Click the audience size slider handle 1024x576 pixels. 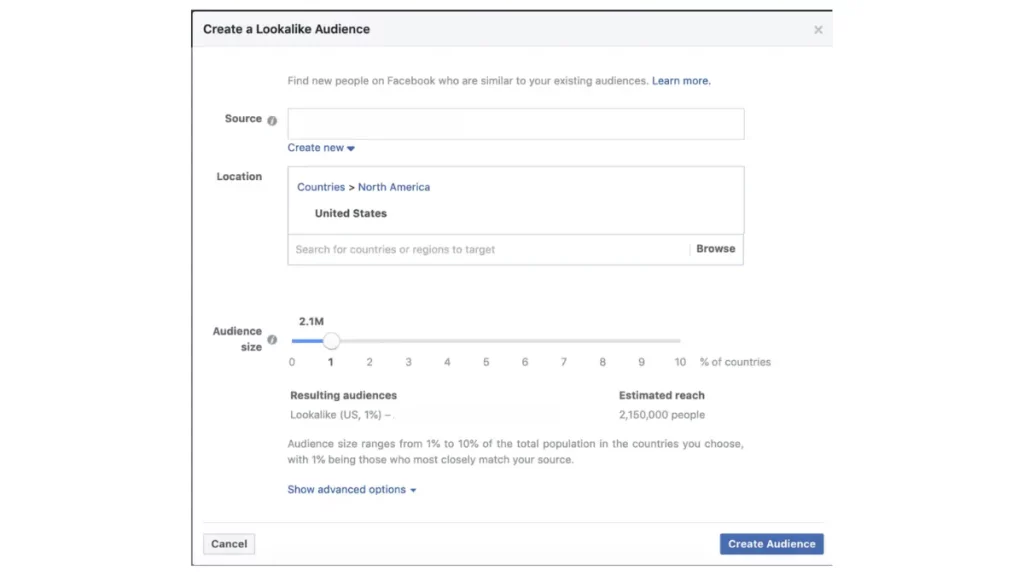331,340
